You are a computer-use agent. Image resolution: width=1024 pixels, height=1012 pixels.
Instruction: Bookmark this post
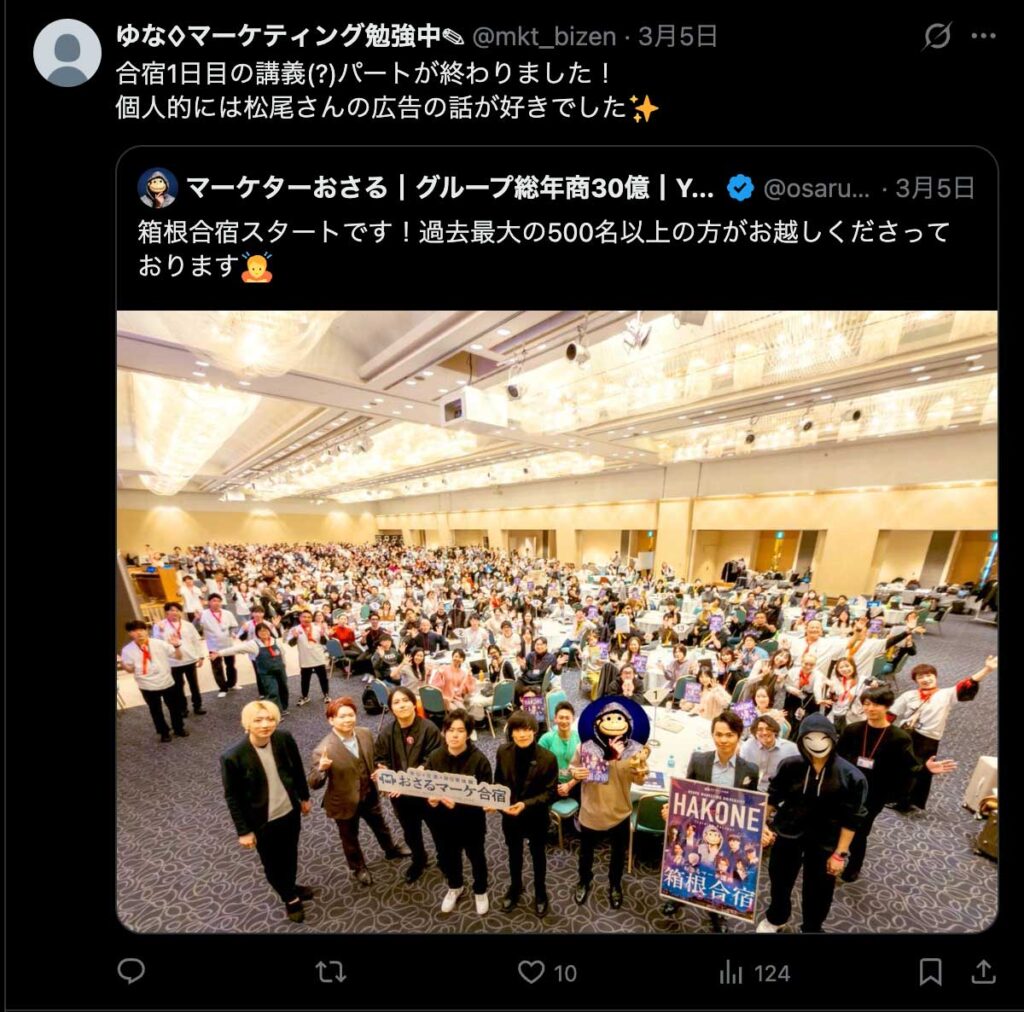[x=930, y=972]
